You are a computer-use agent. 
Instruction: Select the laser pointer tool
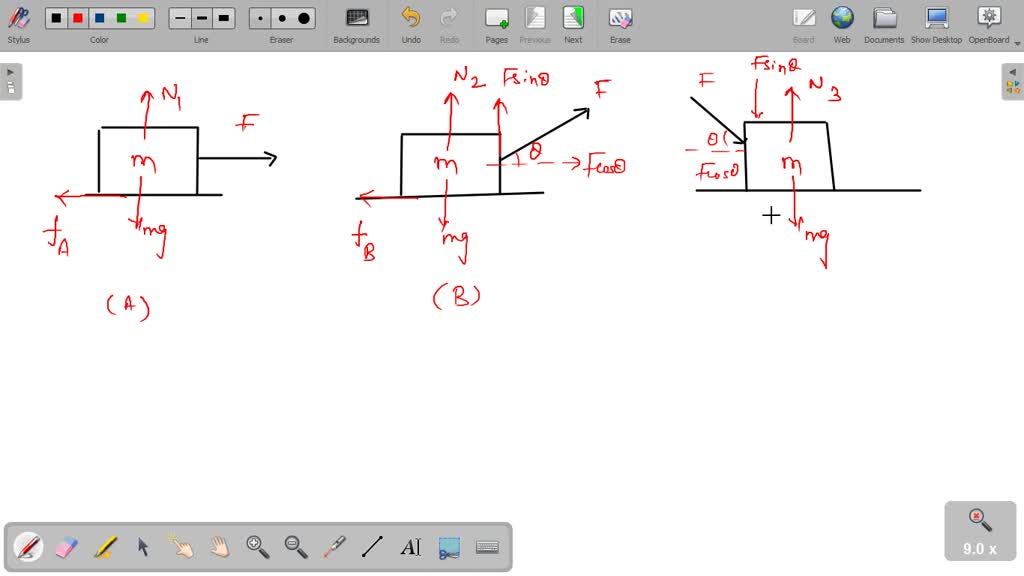335,547
